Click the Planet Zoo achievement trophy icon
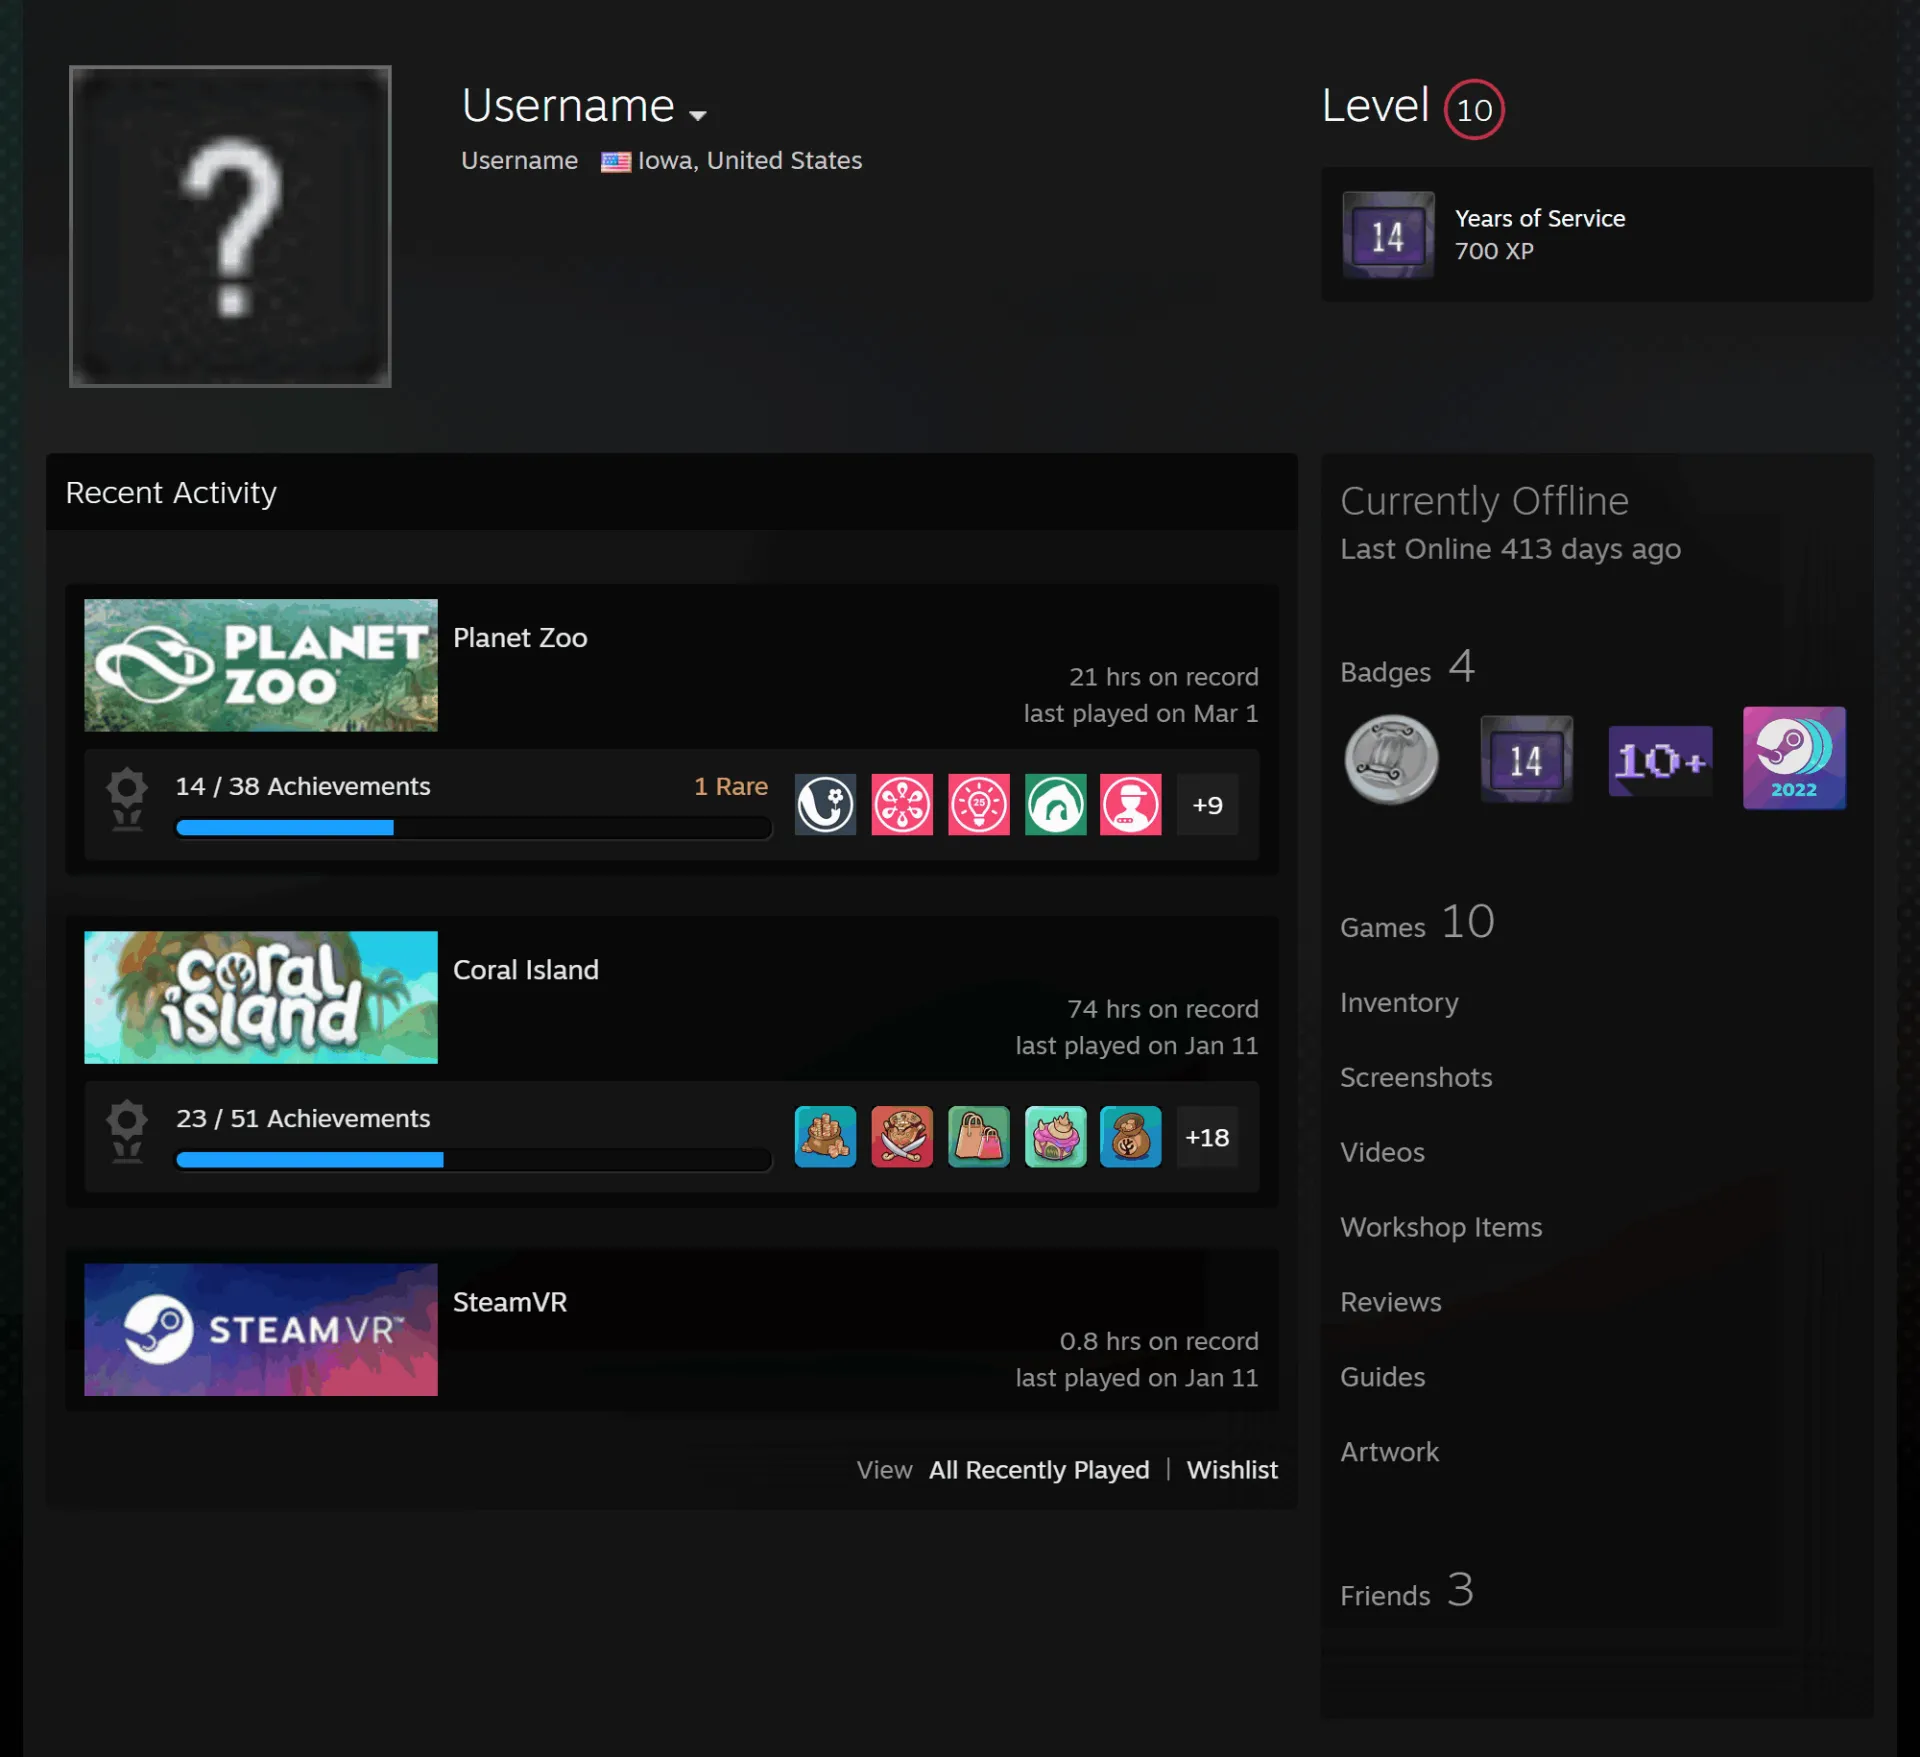This screenshot has width=1920, height=1757. pyautogui.click(x=127, y=799)
